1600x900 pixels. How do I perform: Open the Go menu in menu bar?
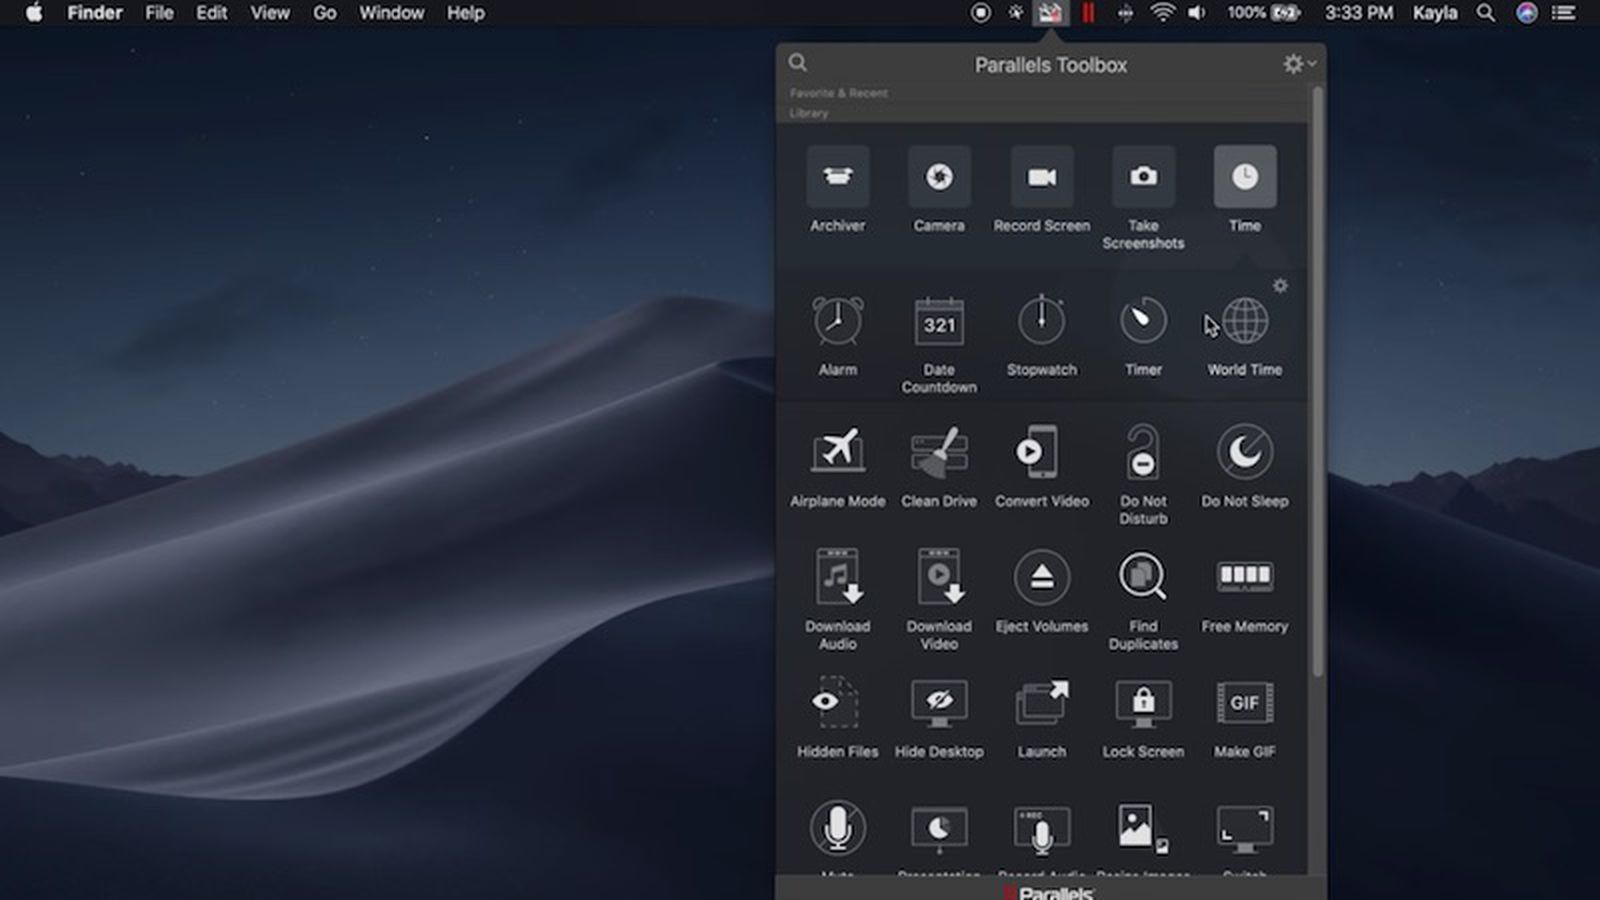[325, 13]
